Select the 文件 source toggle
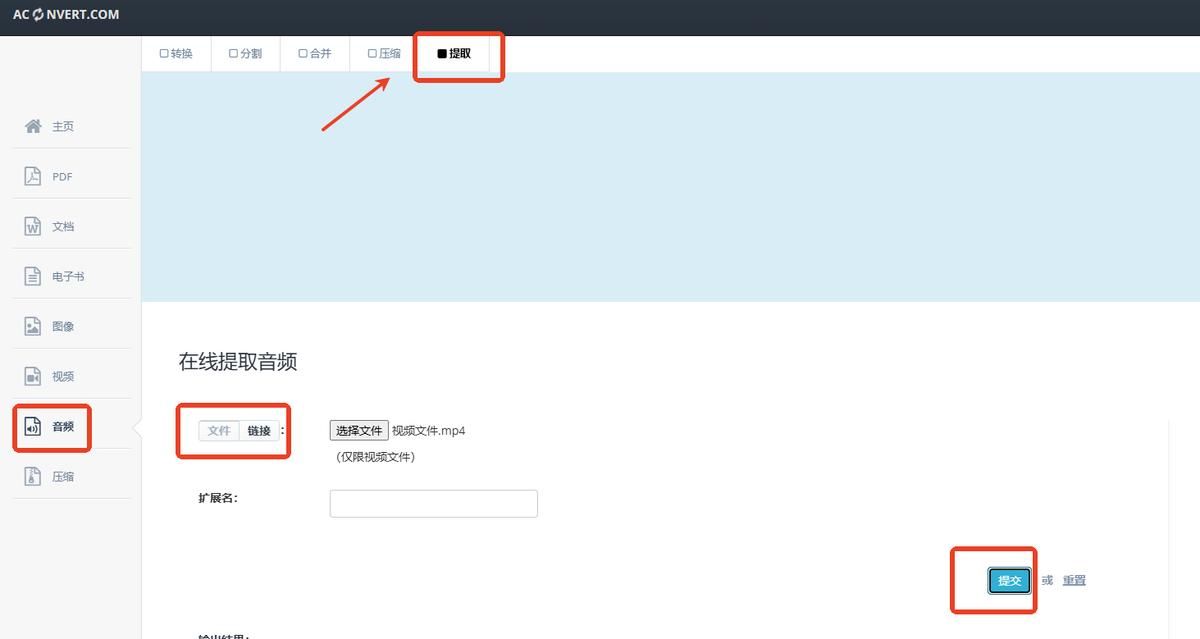 [x=219, y=431]
